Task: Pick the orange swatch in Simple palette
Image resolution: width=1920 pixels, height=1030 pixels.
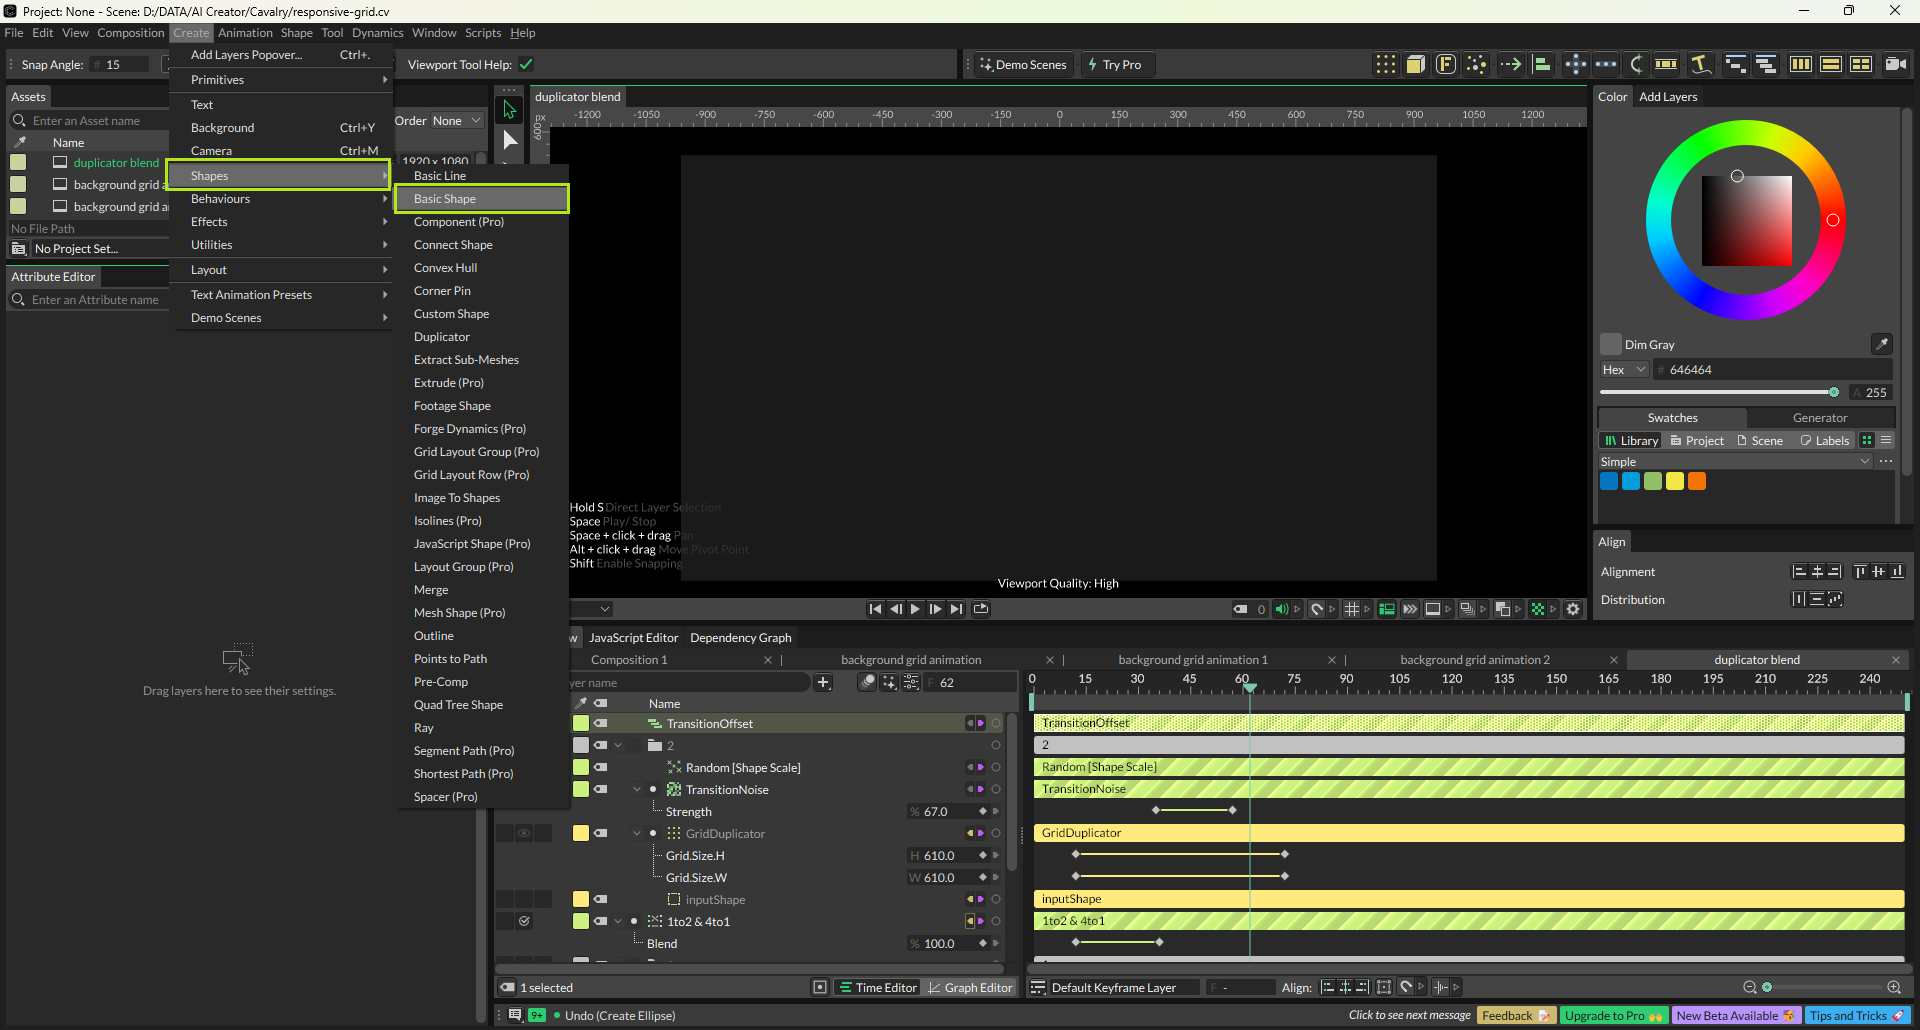Action: [x=1696, y=481]
